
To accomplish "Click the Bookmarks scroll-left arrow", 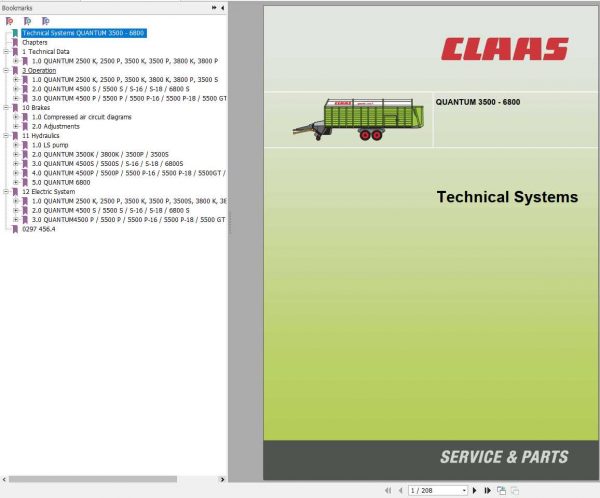I will pos(4,479).
